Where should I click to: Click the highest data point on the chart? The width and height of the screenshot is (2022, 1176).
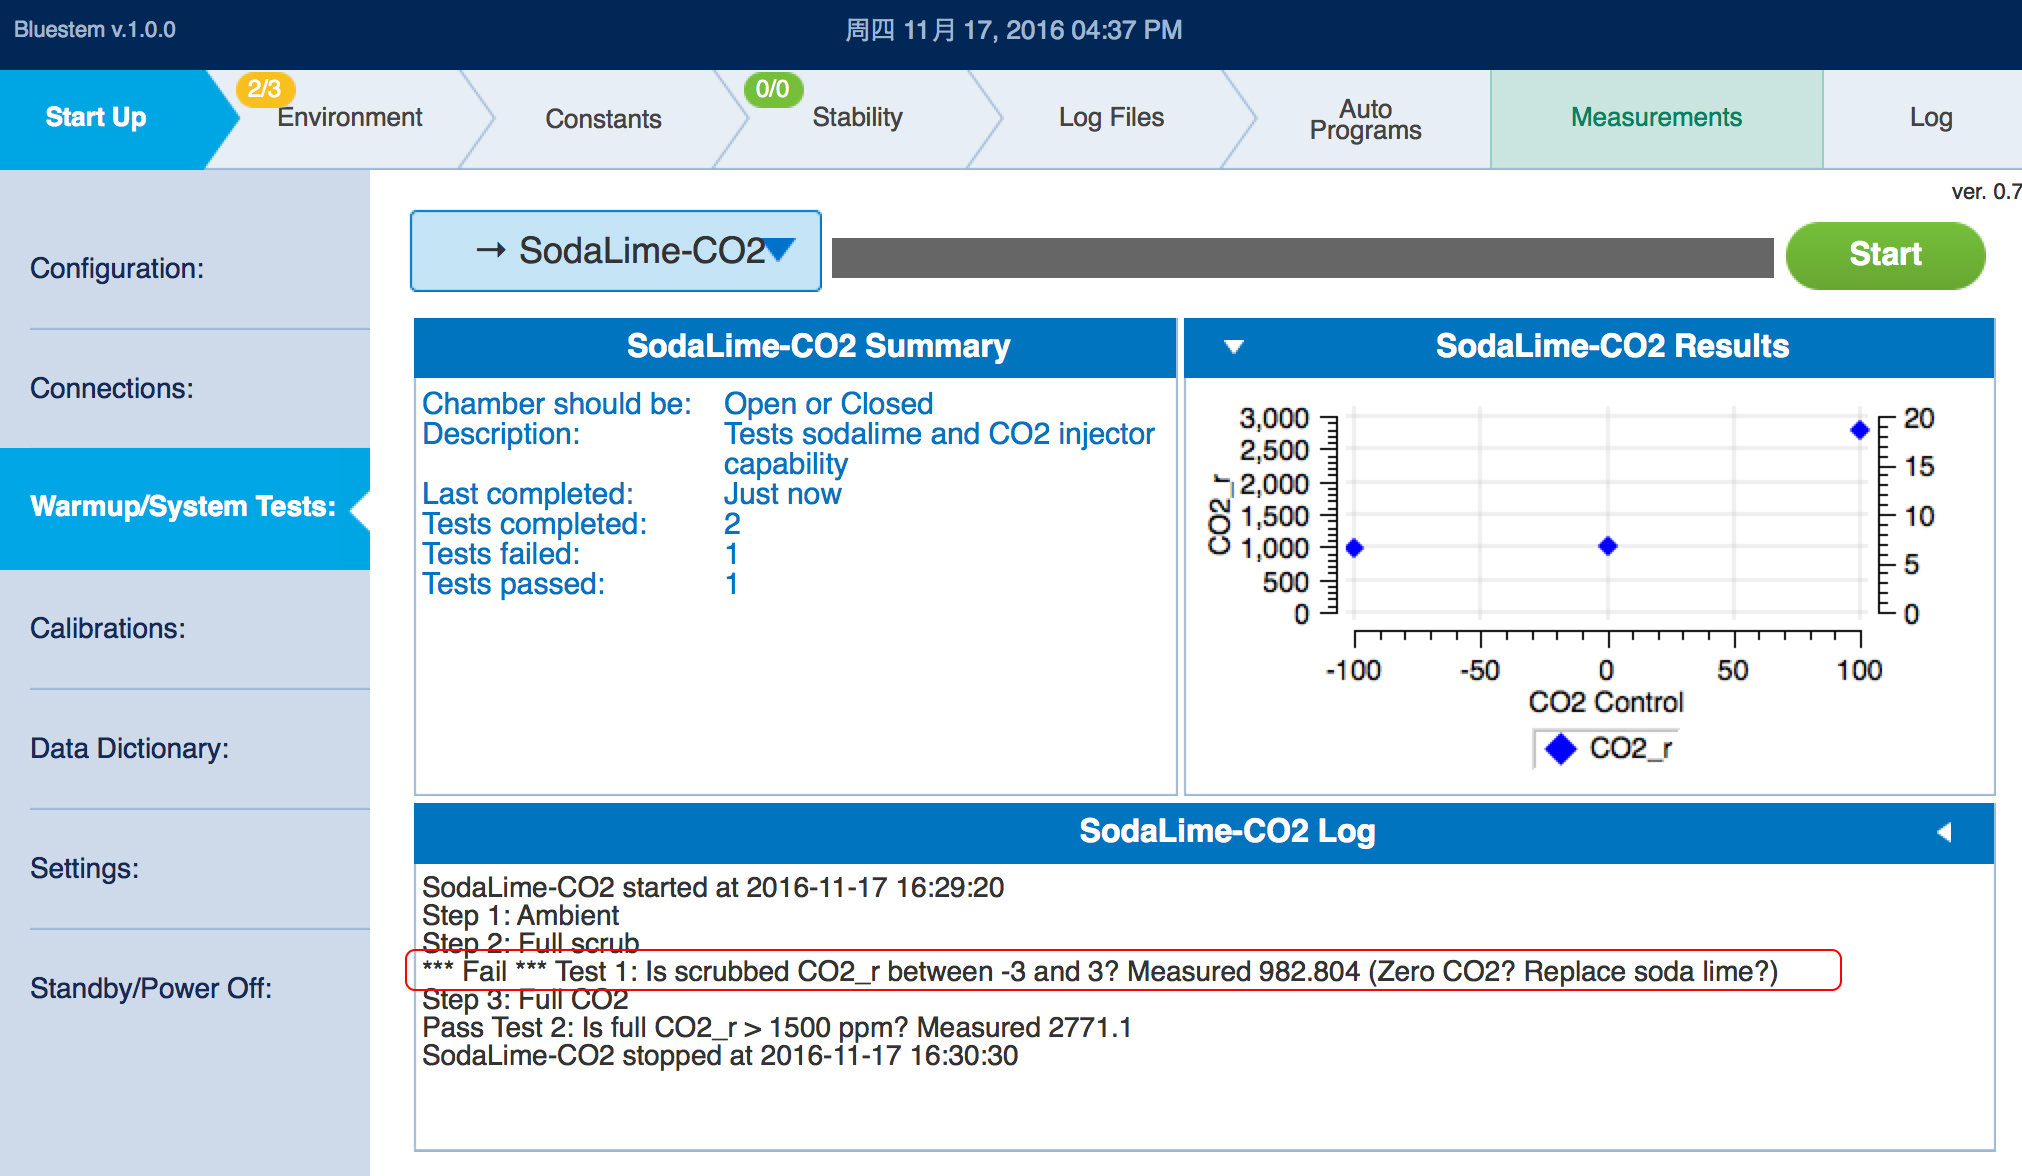(1859, 430)
